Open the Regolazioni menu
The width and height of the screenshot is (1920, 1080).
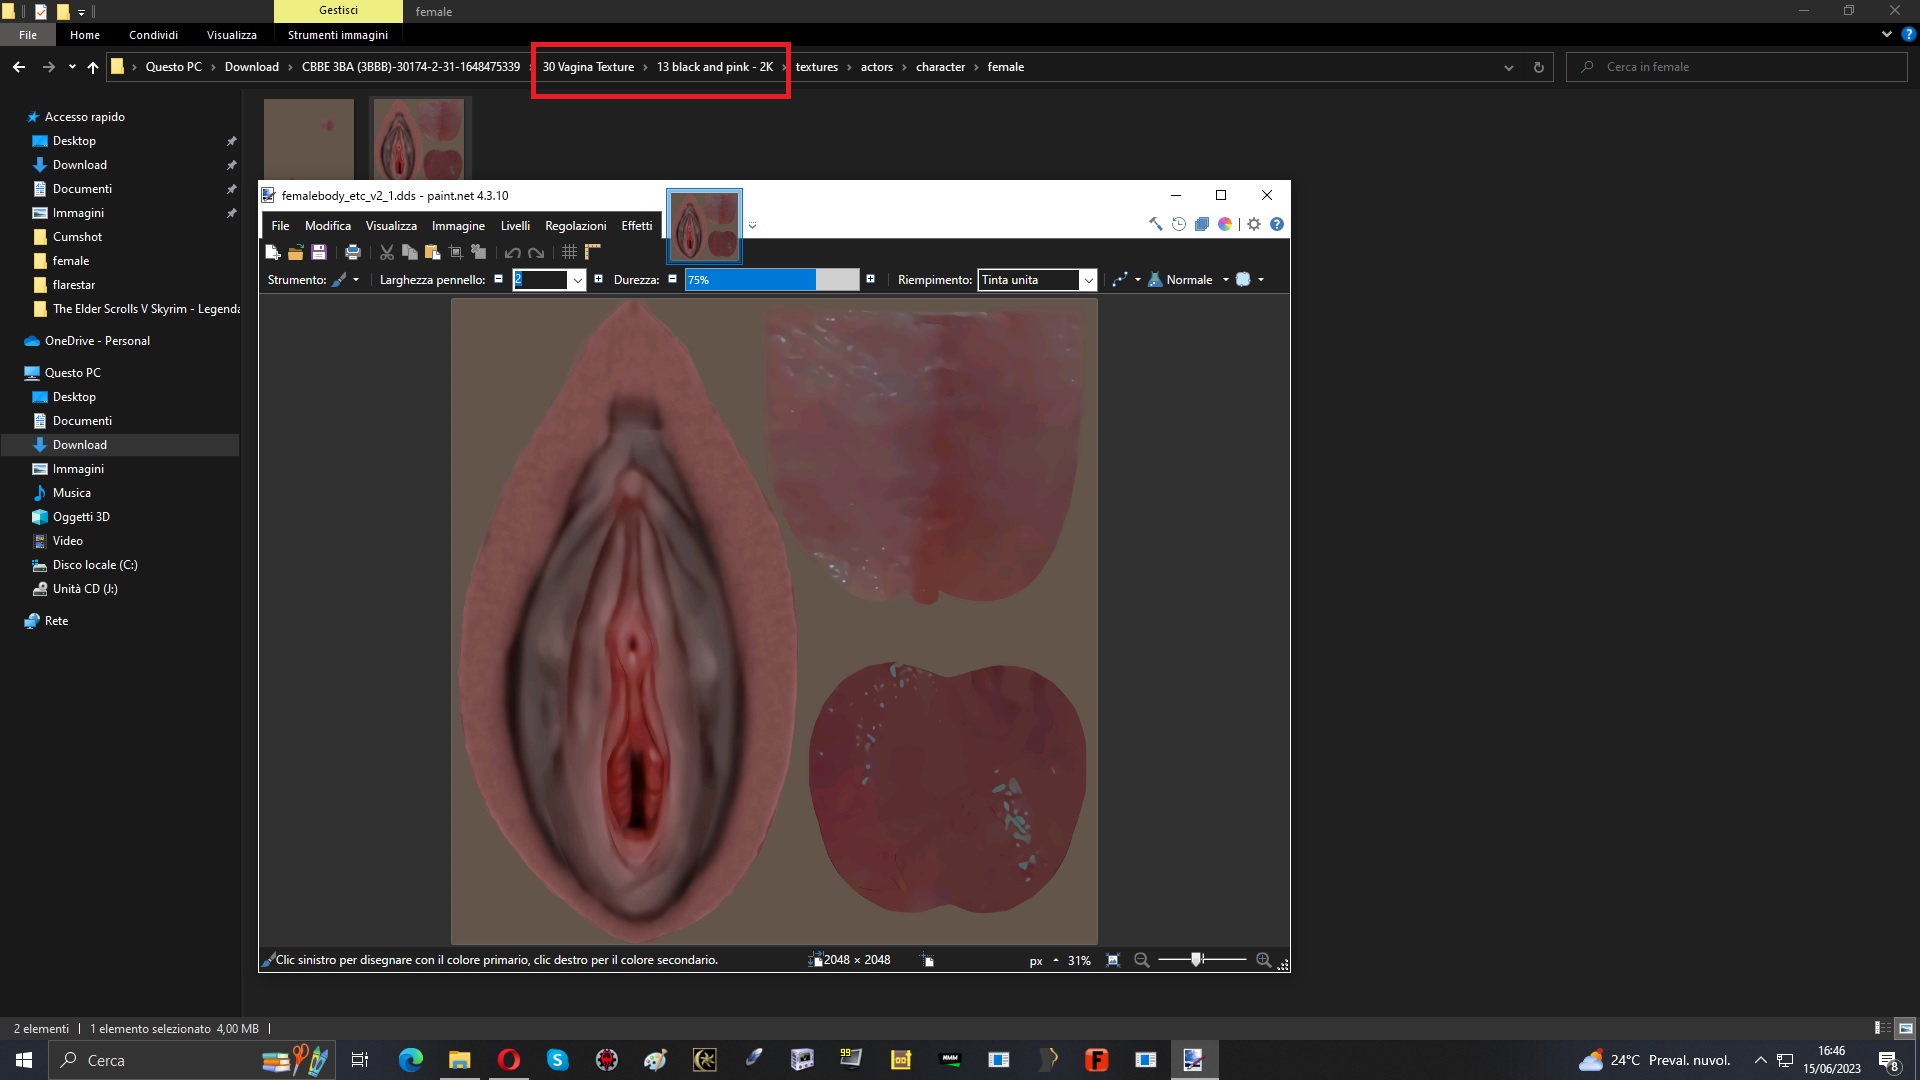(x=575, y=226)
